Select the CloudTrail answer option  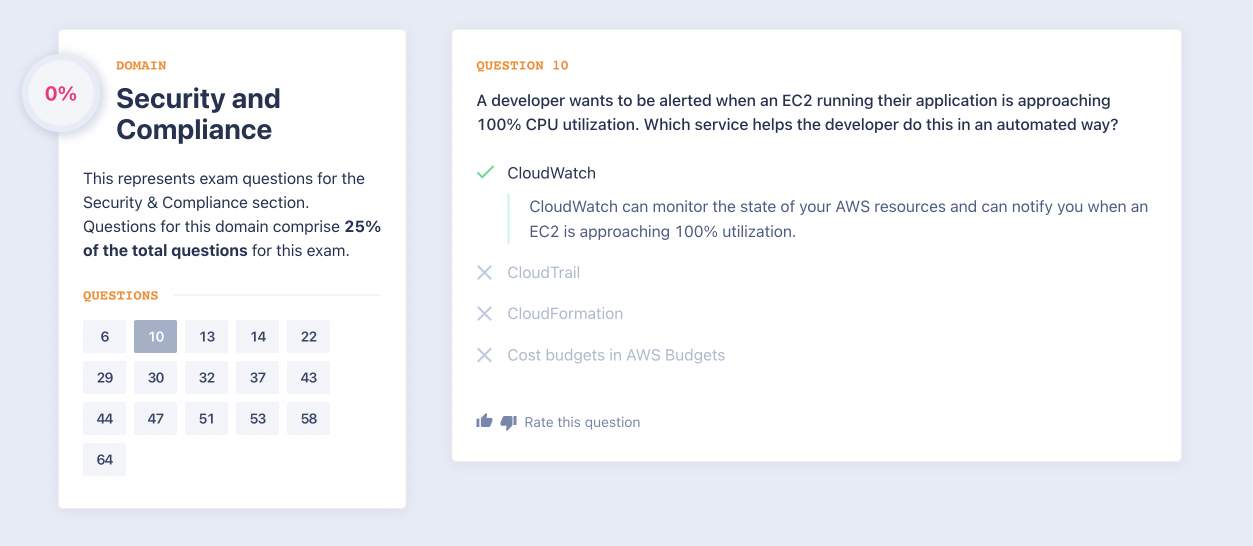543,273
